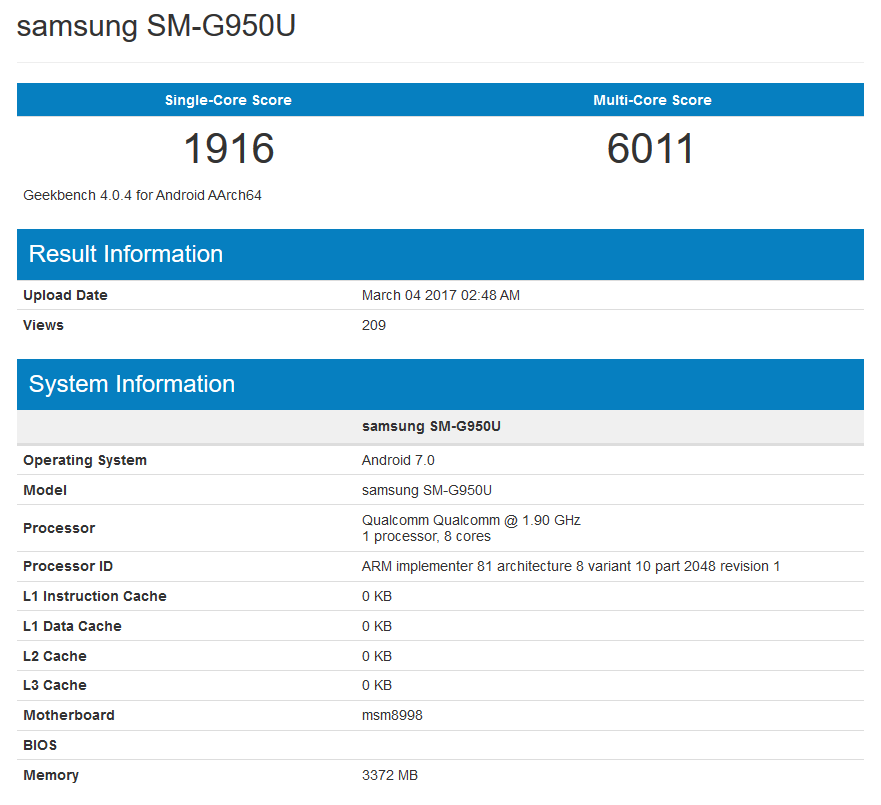Viewport: 881px width, 805px height.
Task: Click the L2 Cache row label
Action: (54, 656)
